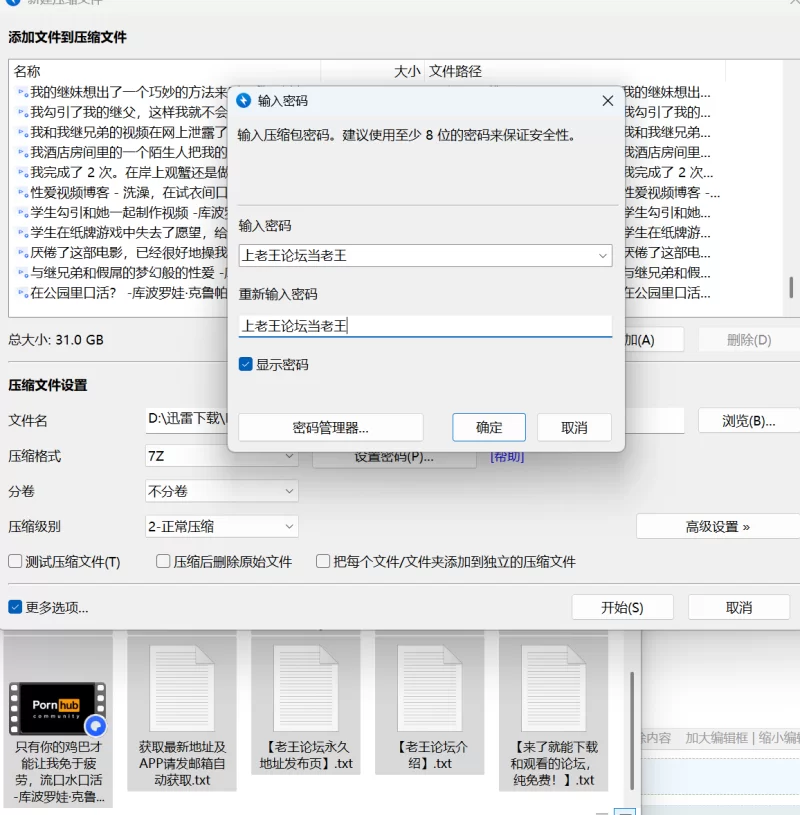Viewport: 800px width, 815px height.
Task: Click file icon beside 我勾引了我的继父 row
Action: [23, 113]
